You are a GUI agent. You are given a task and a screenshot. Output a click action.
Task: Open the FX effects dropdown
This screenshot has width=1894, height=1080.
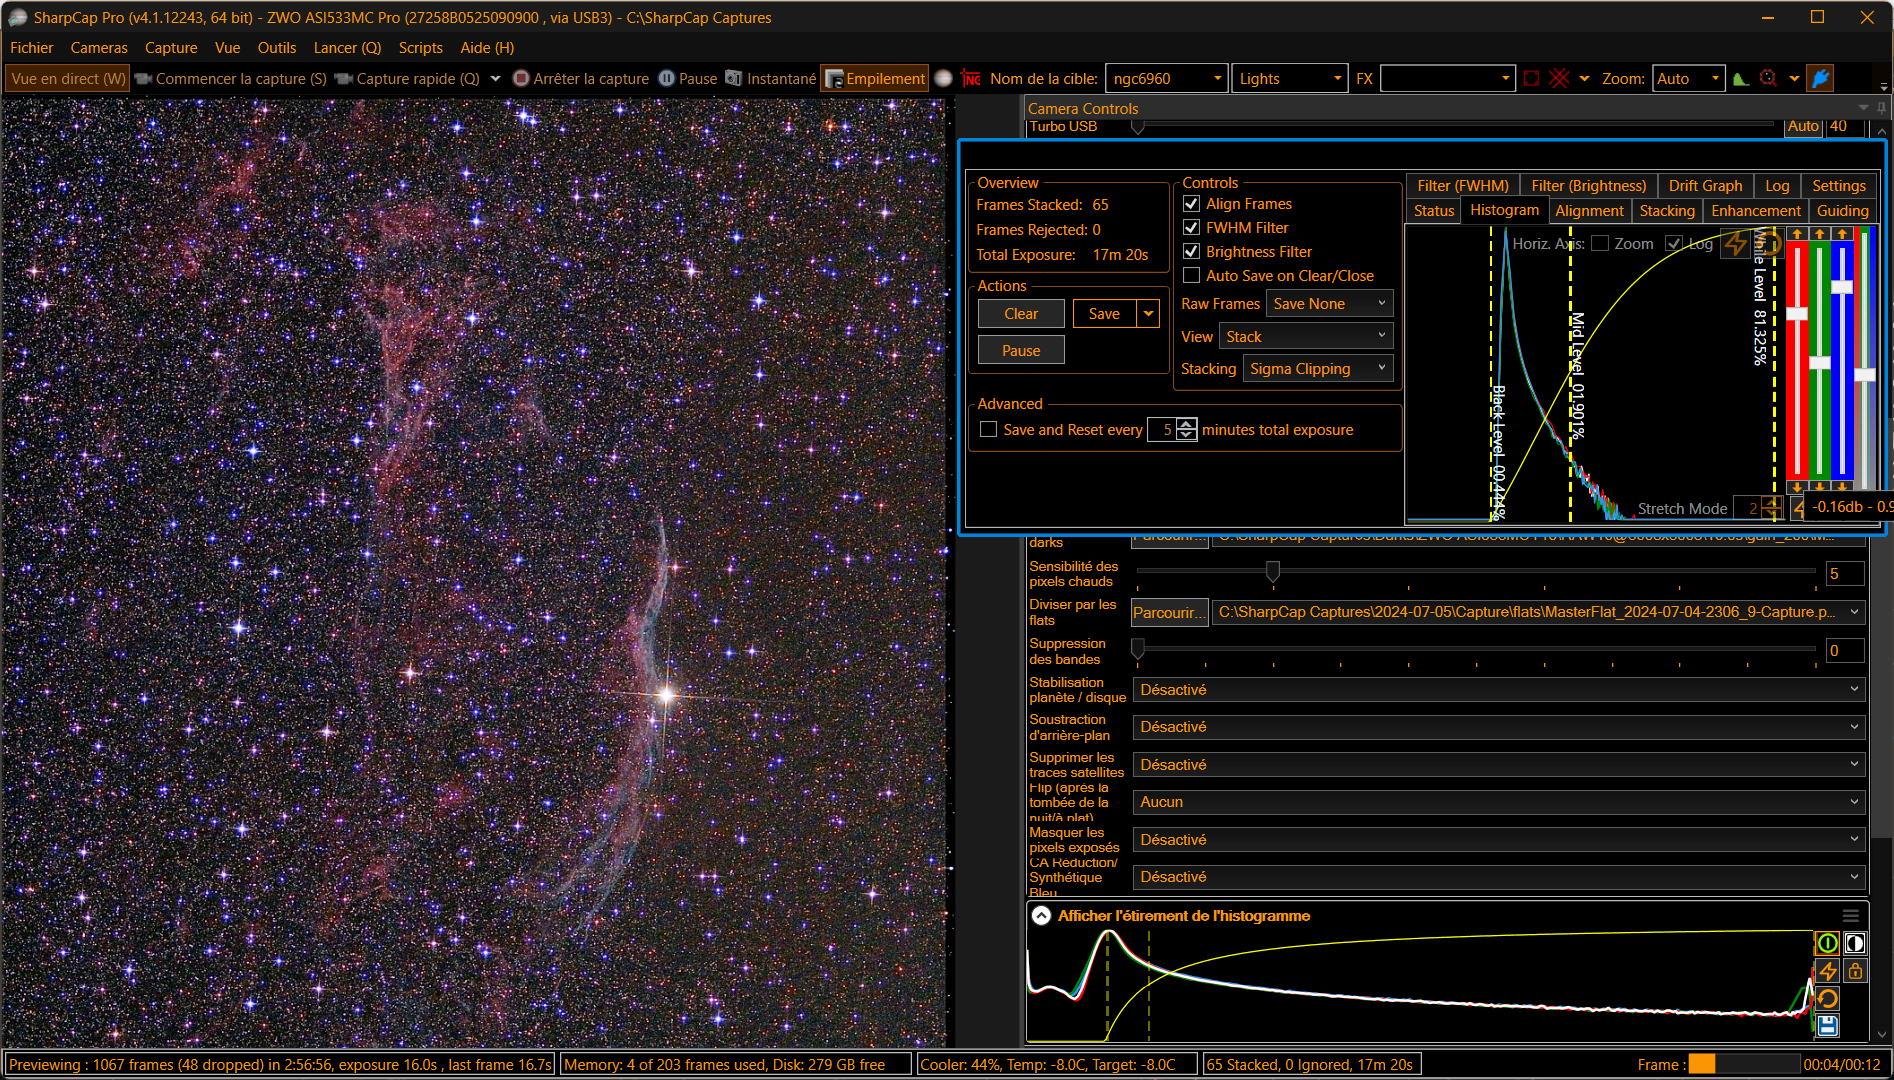(1447, 78)
